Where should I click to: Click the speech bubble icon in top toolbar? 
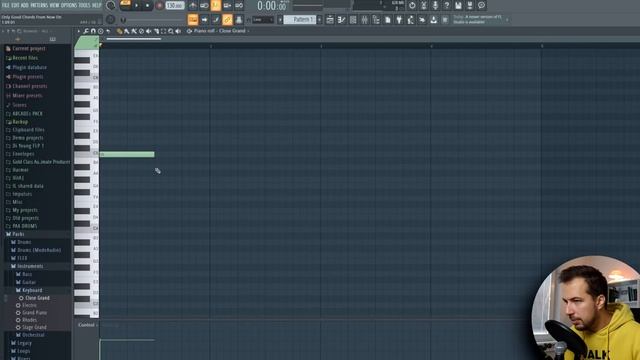click(x=482, y=5)
